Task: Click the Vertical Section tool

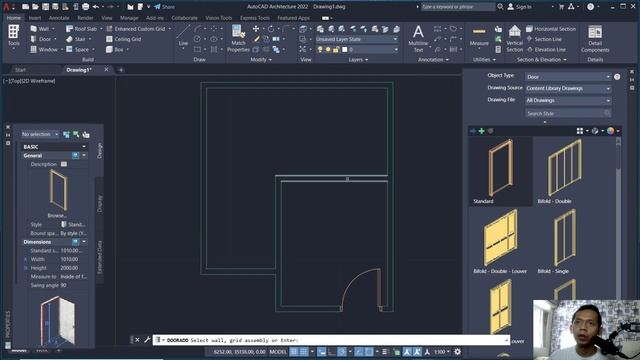Action: tap(514, 39)
